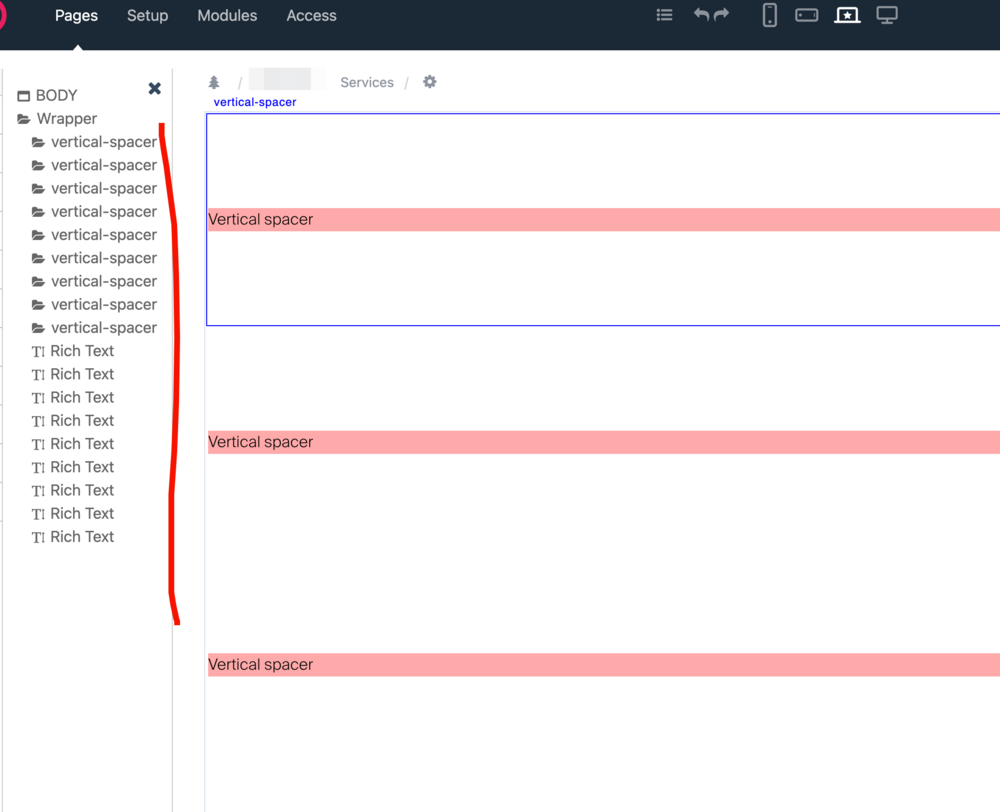
Task: Switch to mobile landscape preview
Action: (806, 15)
